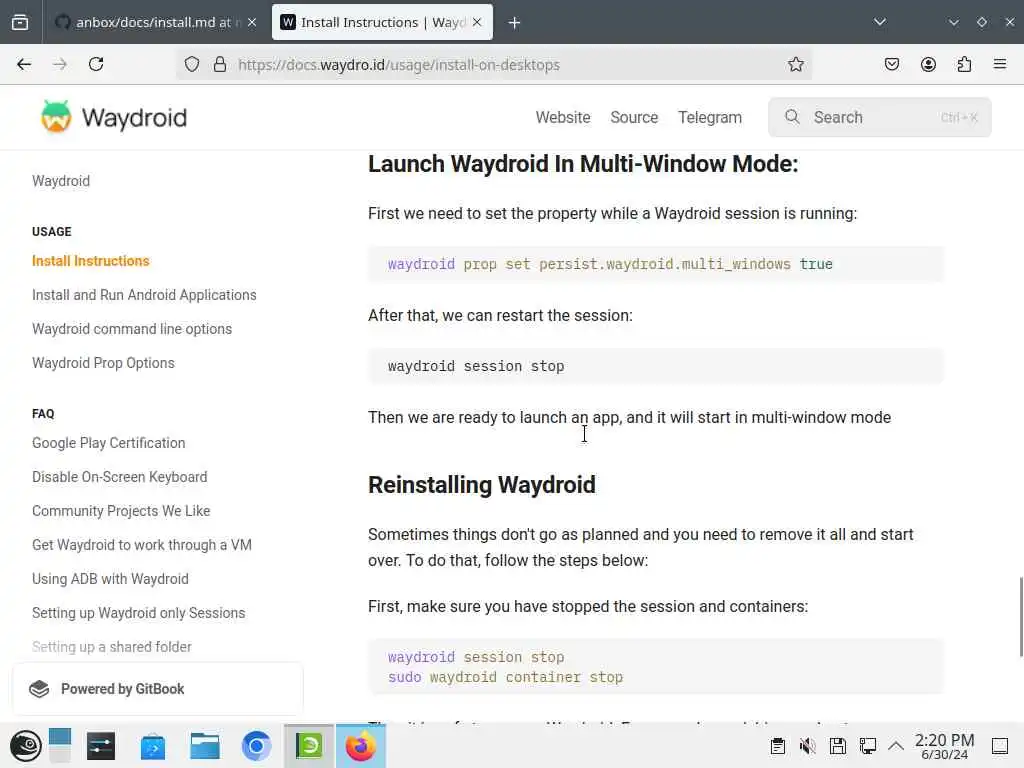Open the Firefox View icon in tab bar
The height and width of the screenshot is (768, 1024).
(x=20, y=22)
